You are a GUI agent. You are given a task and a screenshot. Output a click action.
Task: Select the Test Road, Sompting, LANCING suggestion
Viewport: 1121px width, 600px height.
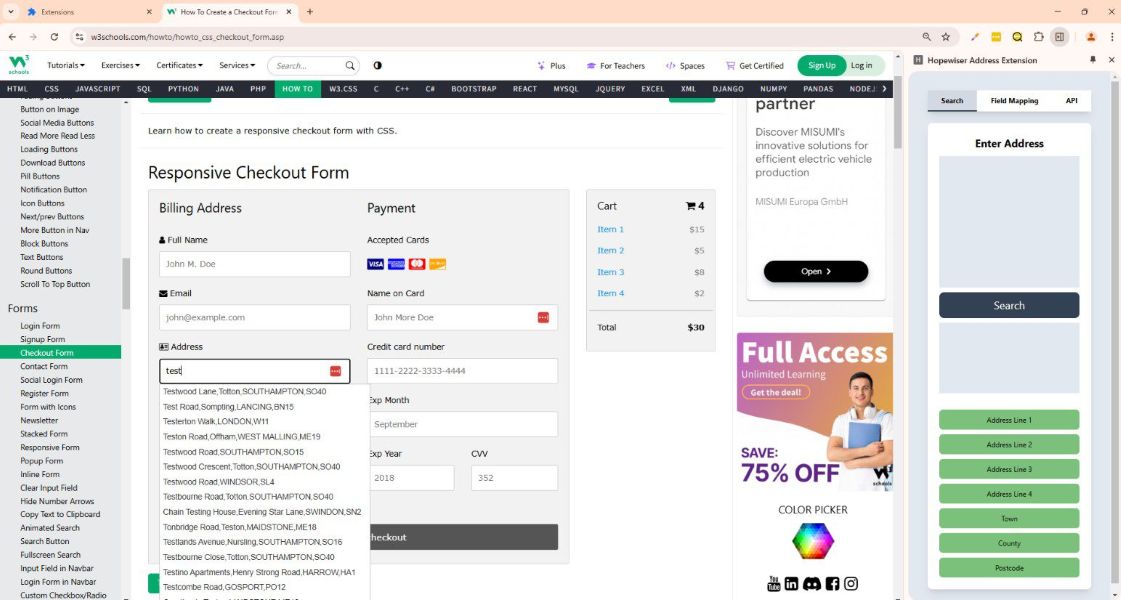(x=228, y=407)
